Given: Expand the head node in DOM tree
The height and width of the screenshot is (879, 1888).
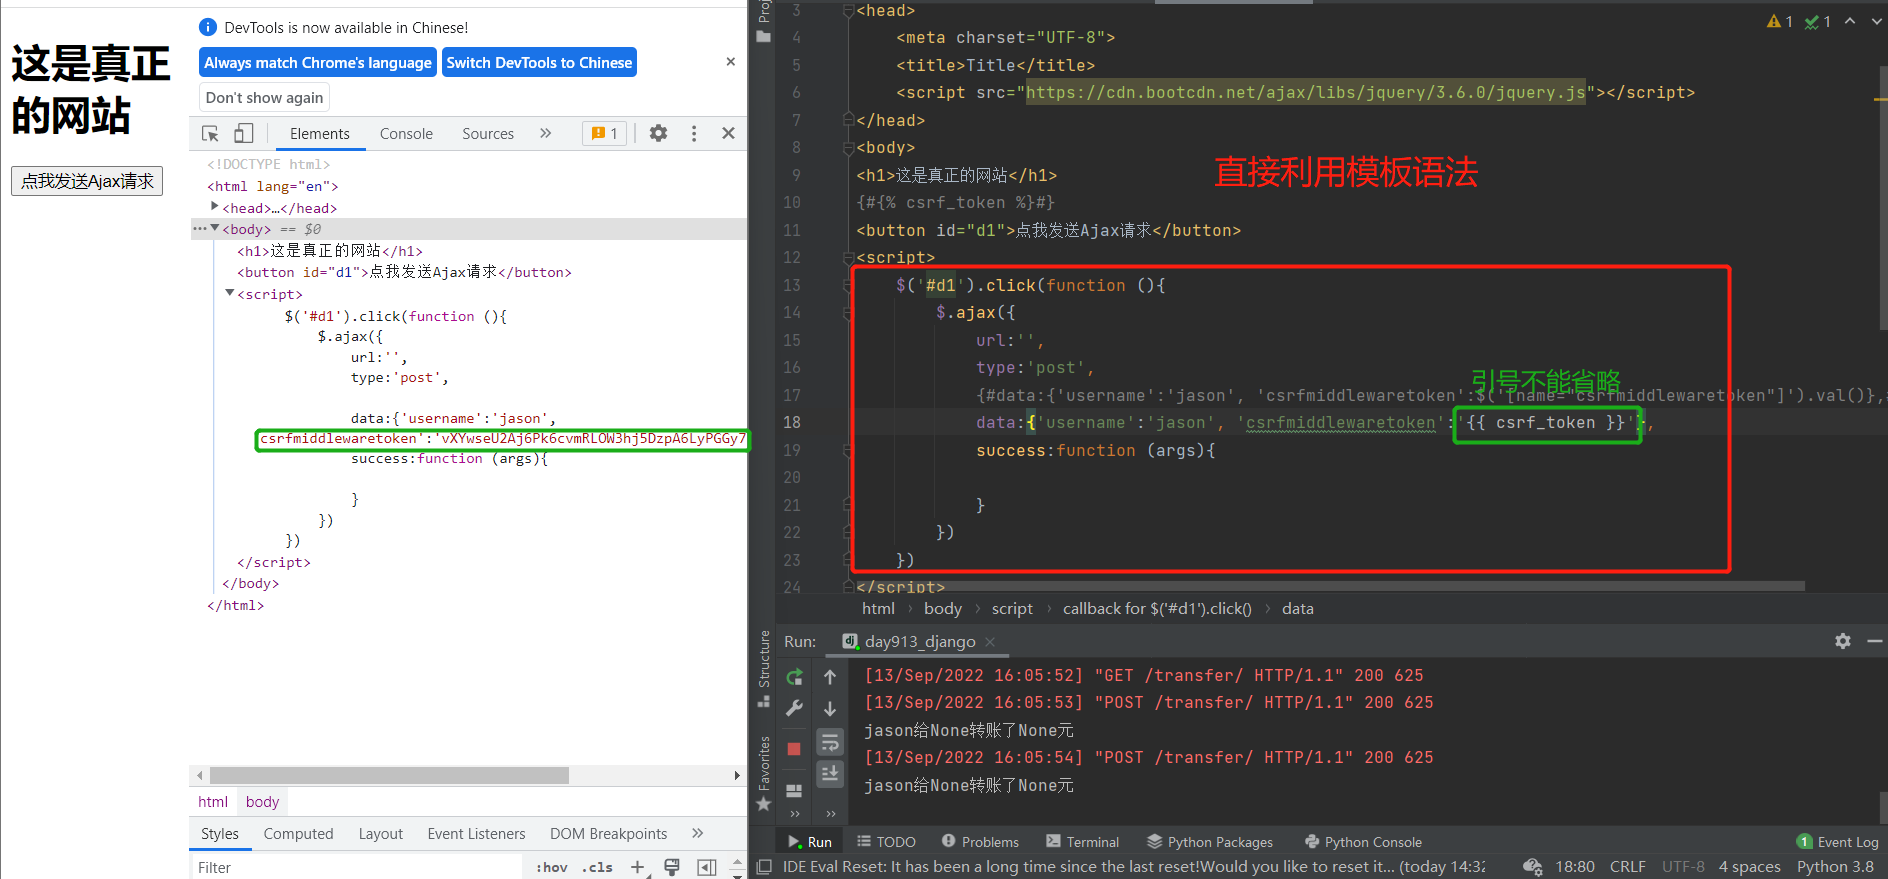Looking at the screenshot, I should point(214,207).
